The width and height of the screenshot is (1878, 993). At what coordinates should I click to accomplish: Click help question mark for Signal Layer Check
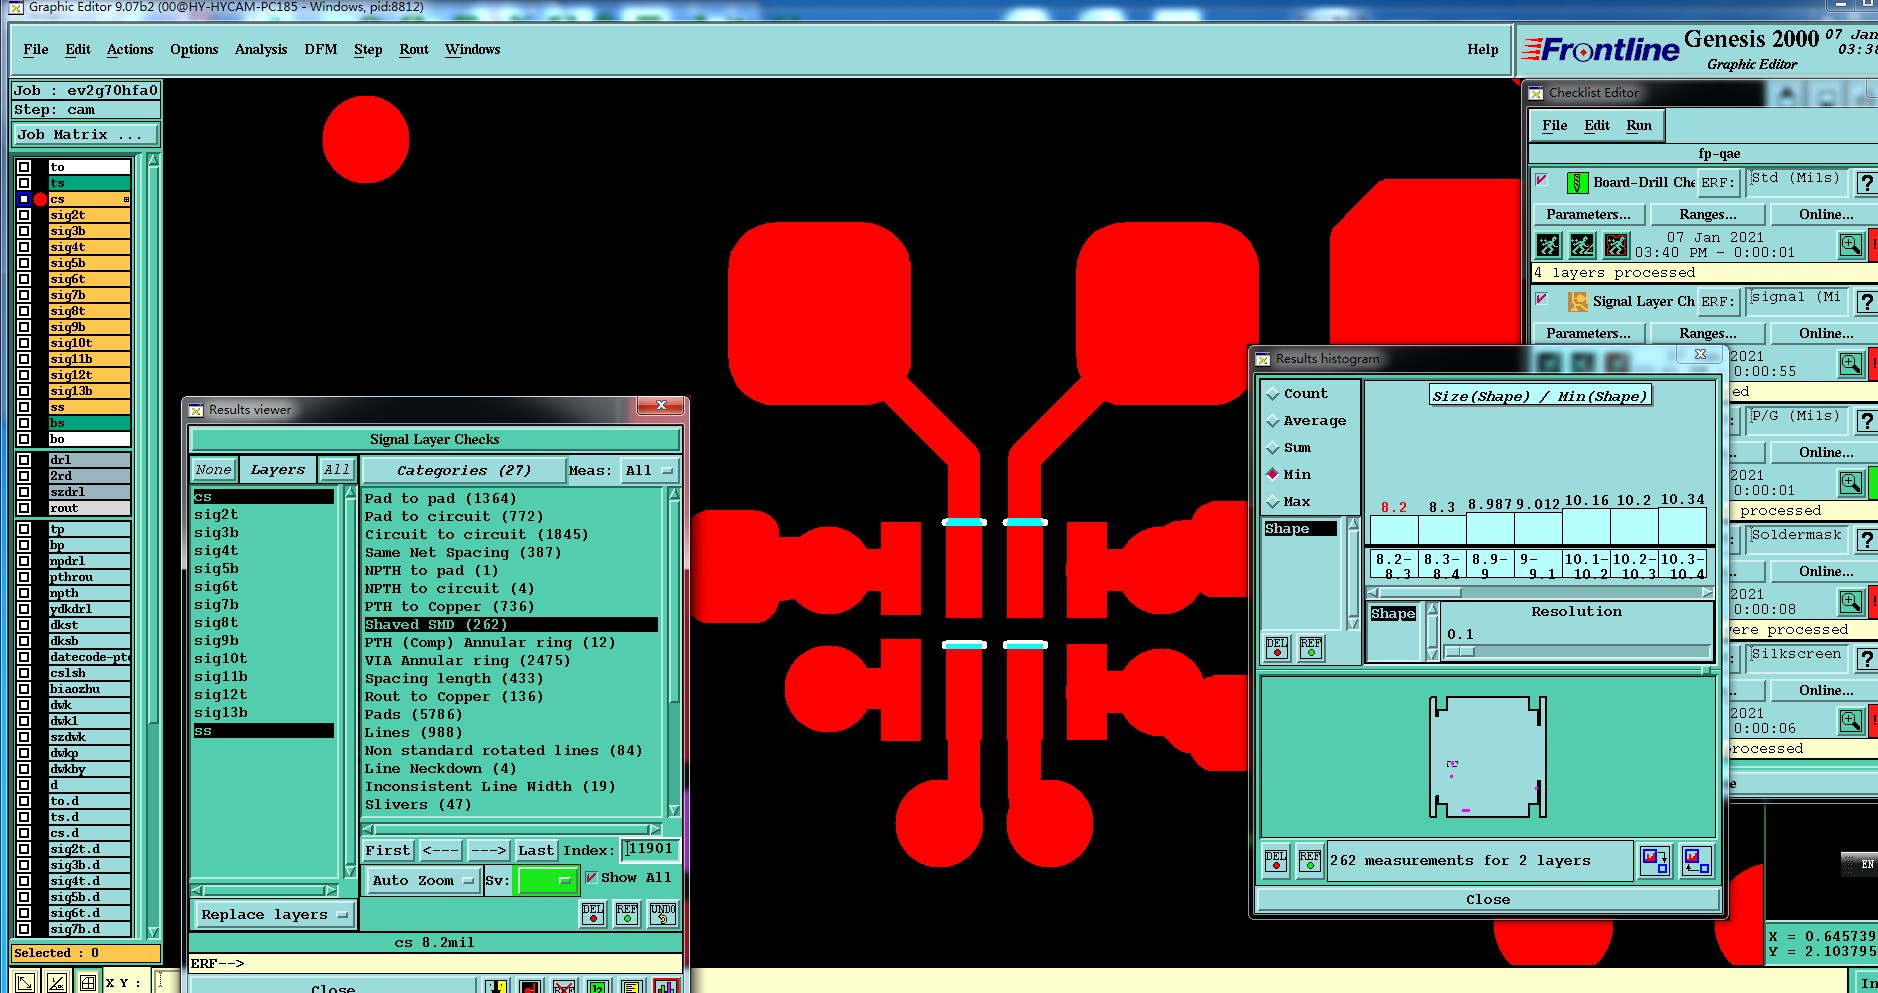(x=1866, y=302)
